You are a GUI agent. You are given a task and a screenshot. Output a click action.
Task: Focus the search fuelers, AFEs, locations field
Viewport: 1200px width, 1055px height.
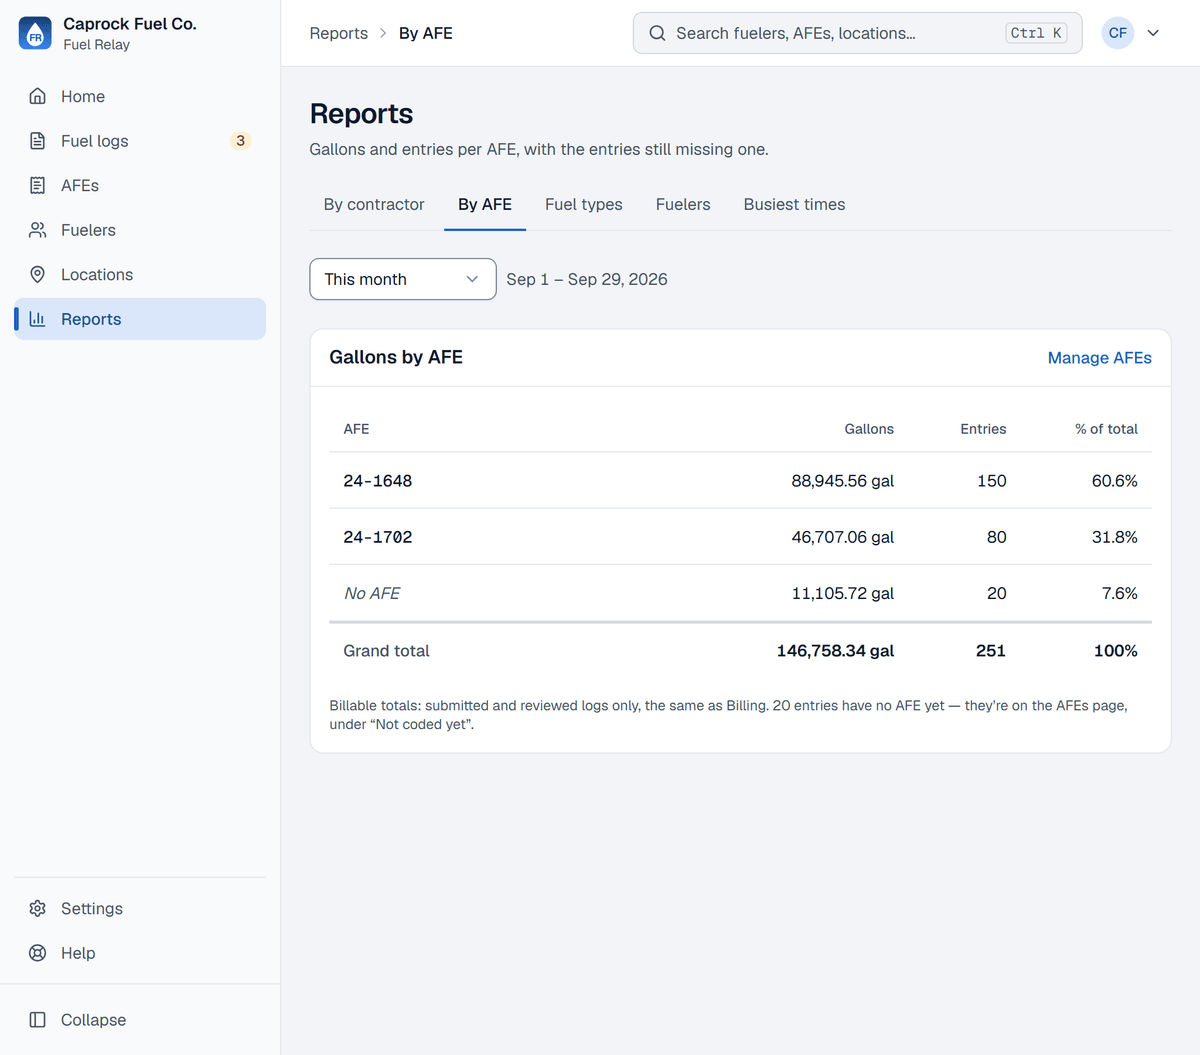[857, 33]
